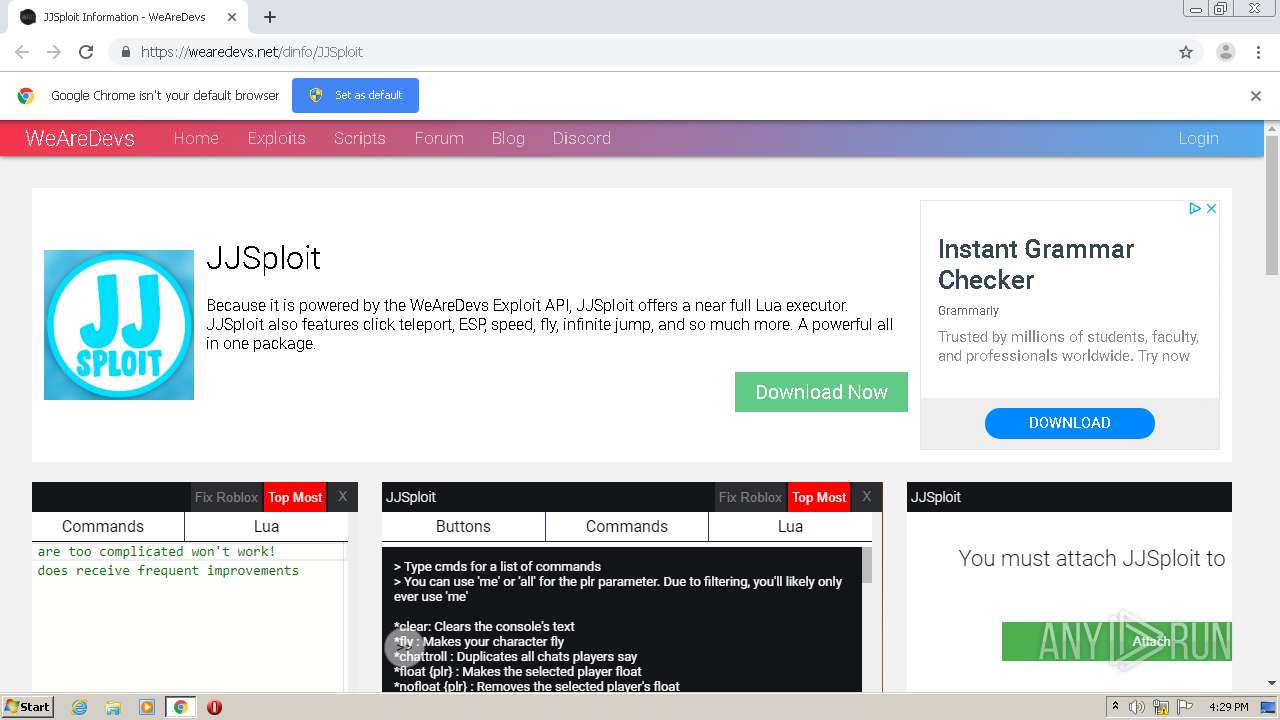
Task: Click the Start button
Action: (x=28, y=707)
